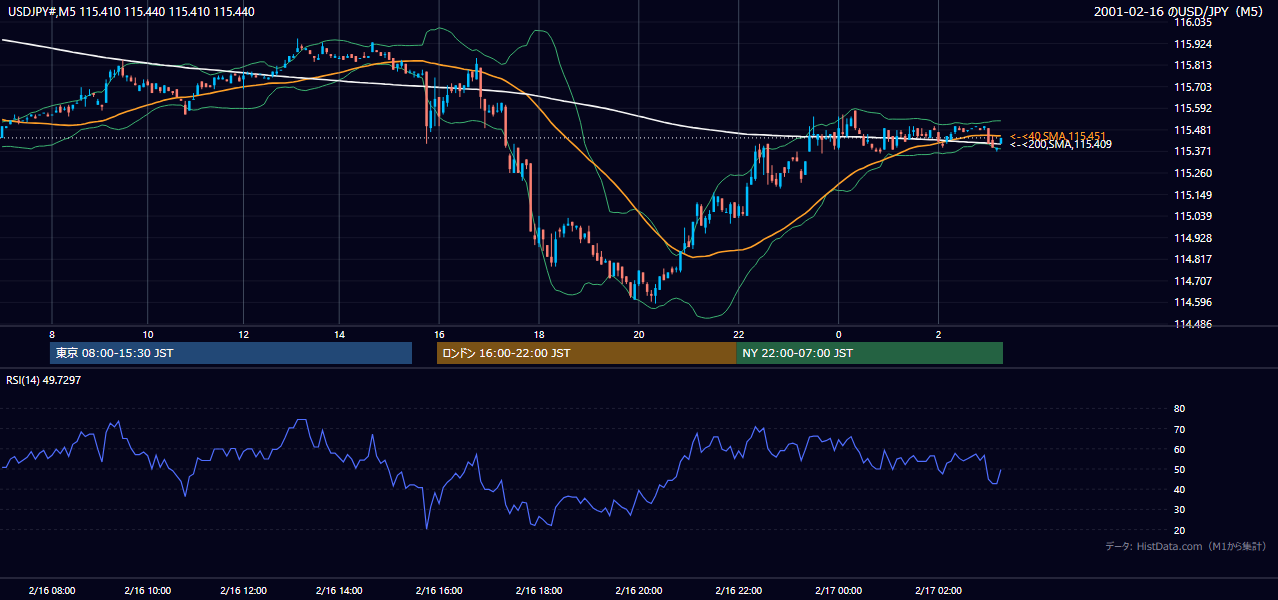Click hour tick '22' under price chart

tap(738, 334)
